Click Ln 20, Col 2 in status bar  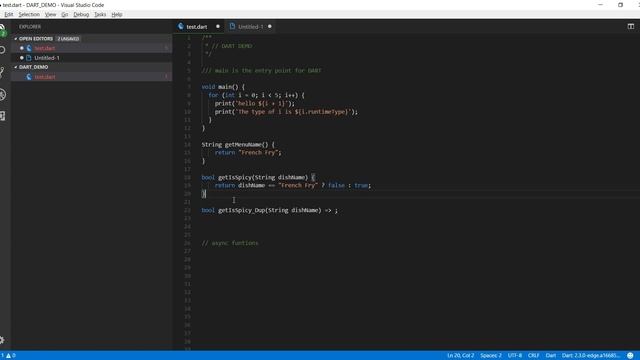[460, 356]
